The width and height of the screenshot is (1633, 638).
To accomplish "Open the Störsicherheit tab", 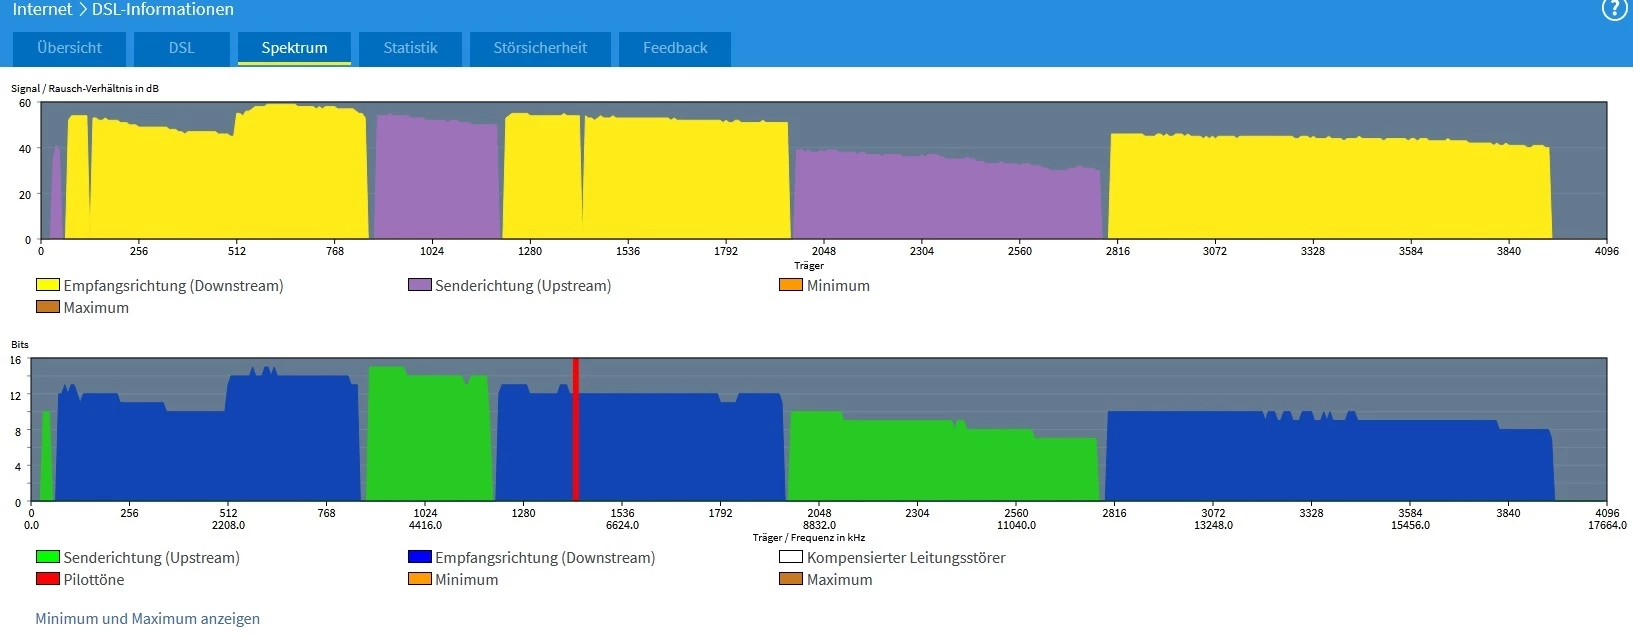I will [540, 48].
